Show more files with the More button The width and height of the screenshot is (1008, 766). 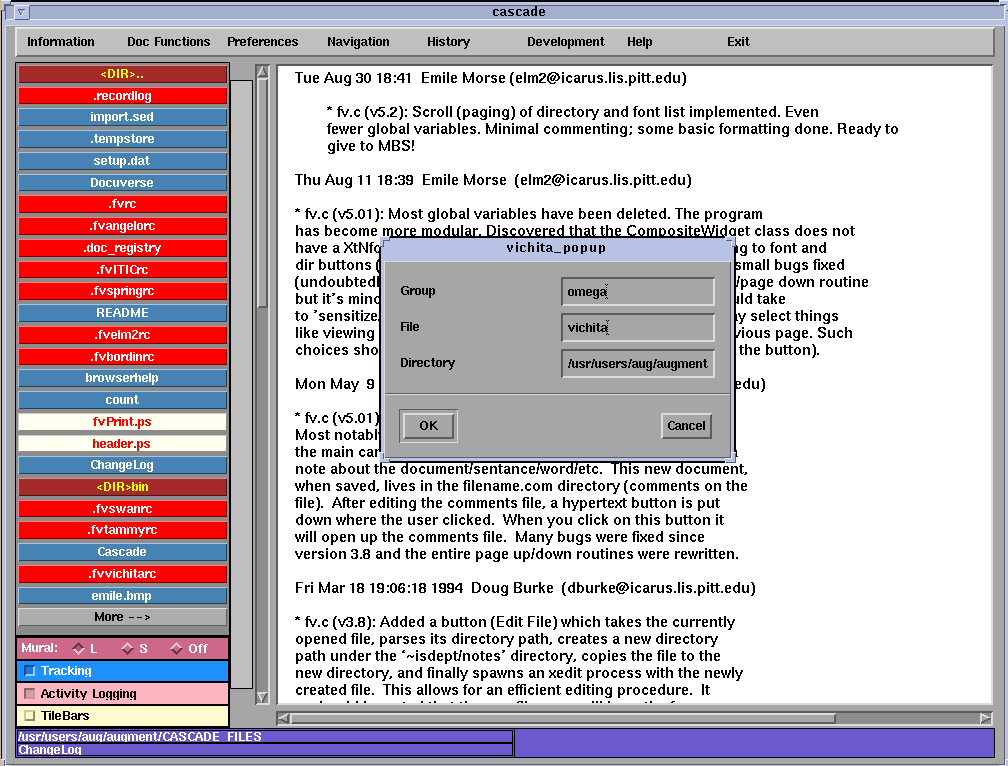122,617
